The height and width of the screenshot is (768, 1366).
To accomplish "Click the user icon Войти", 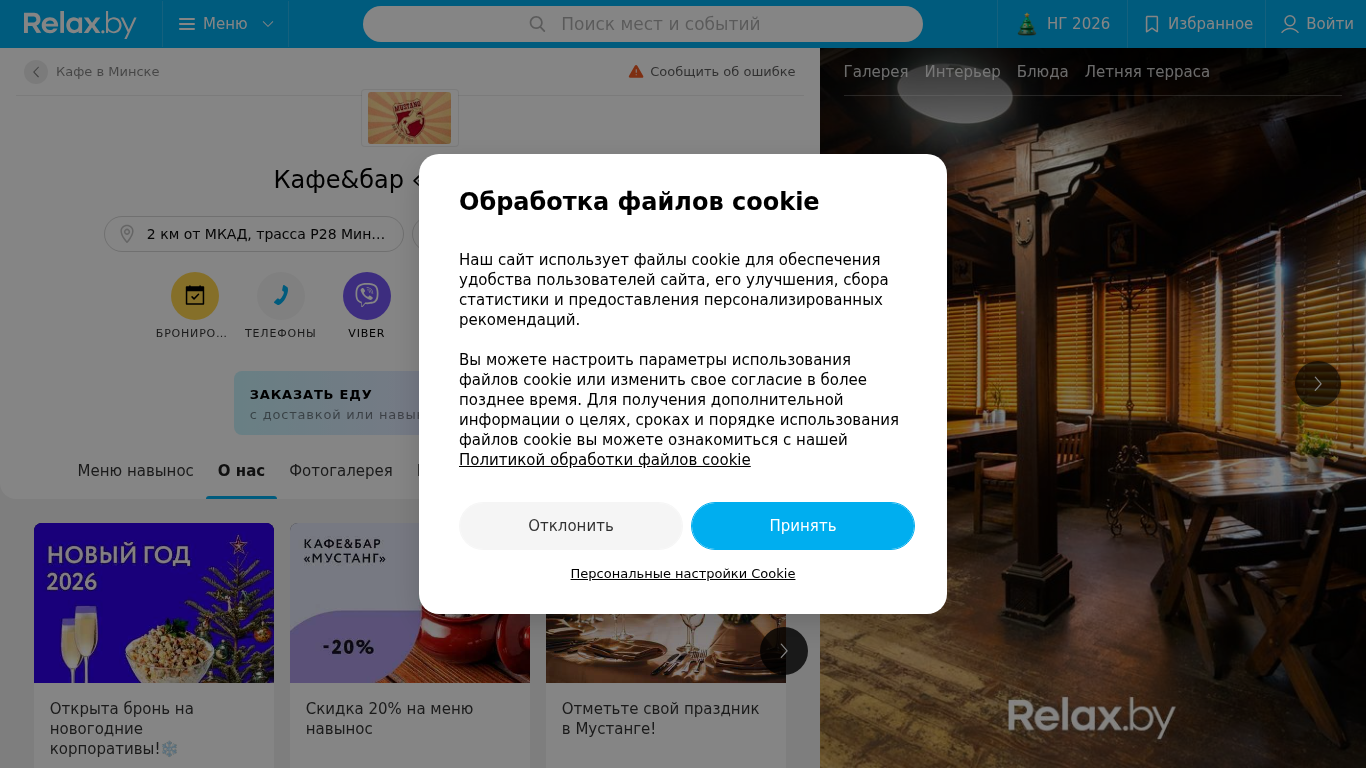I will (1290, 24).
